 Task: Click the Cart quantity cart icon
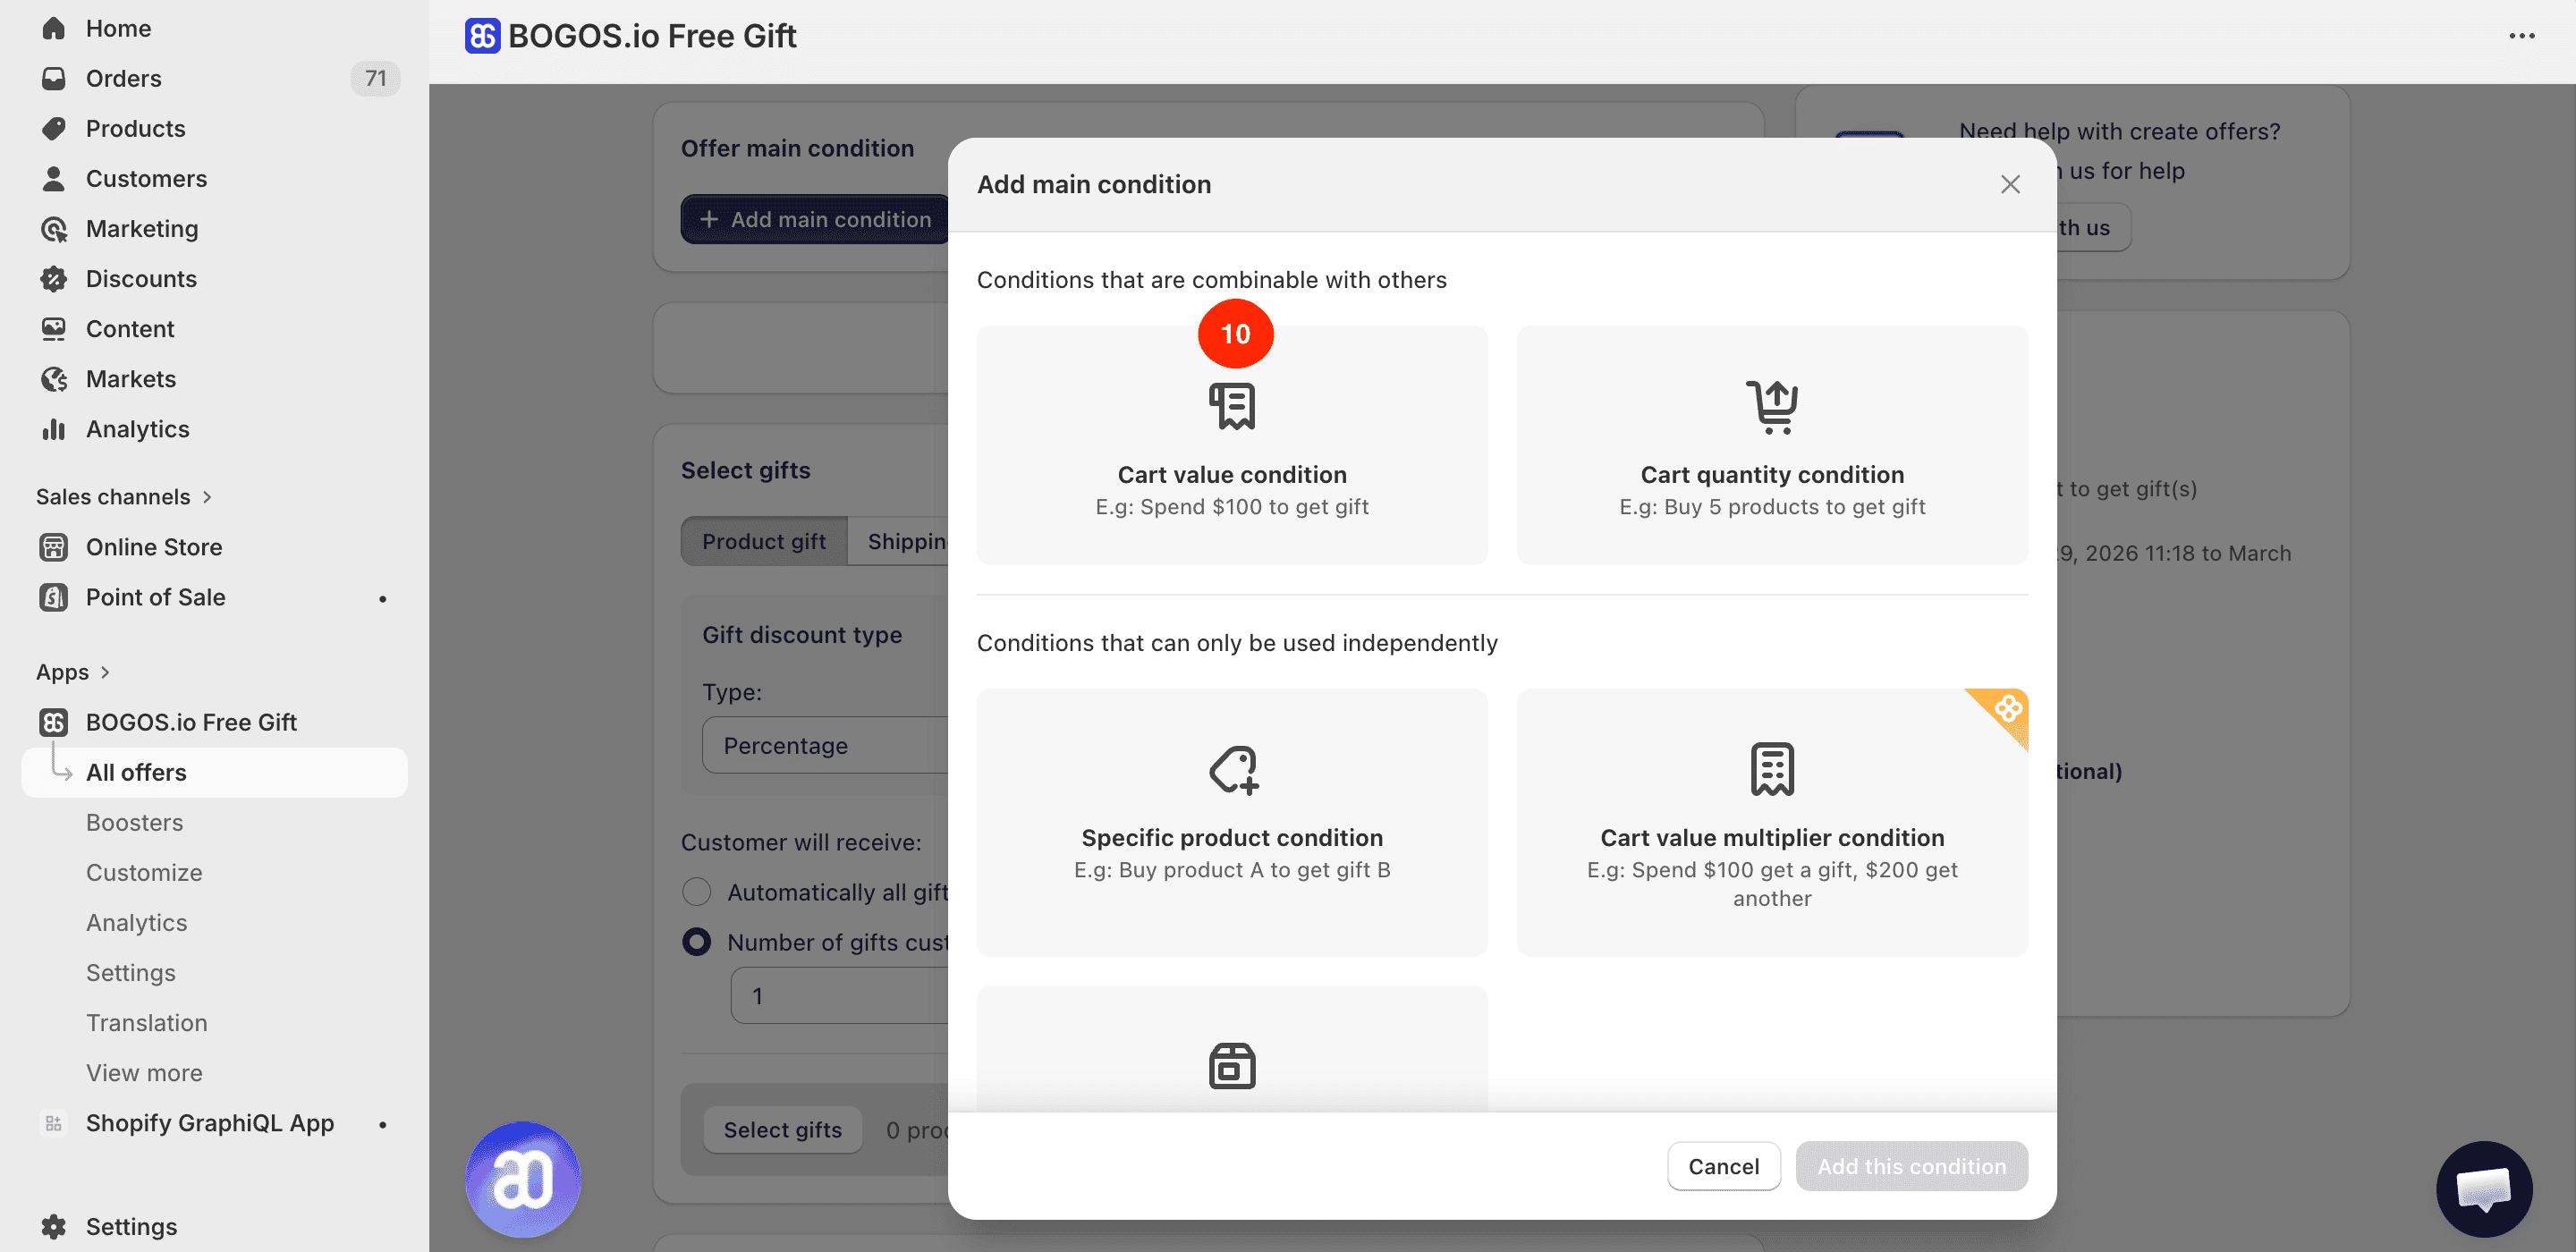1772,406
